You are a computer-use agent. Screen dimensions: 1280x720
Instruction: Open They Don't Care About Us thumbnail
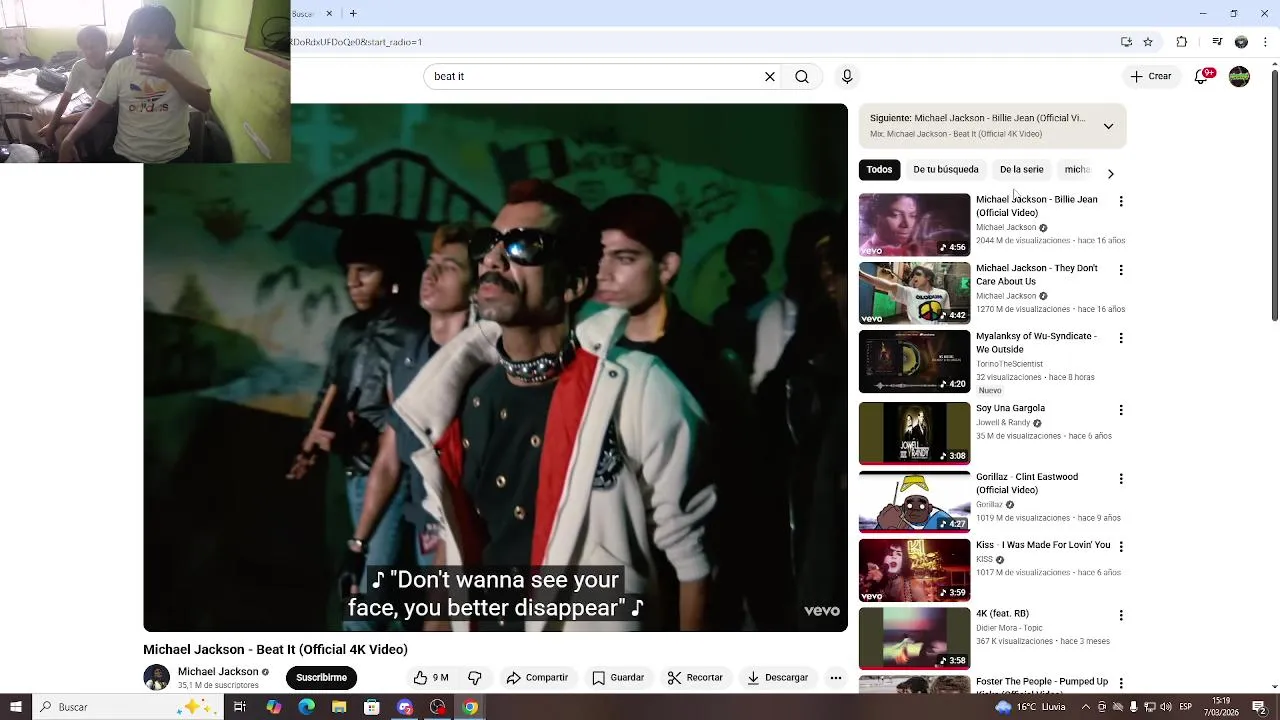[x=914, y=293]
